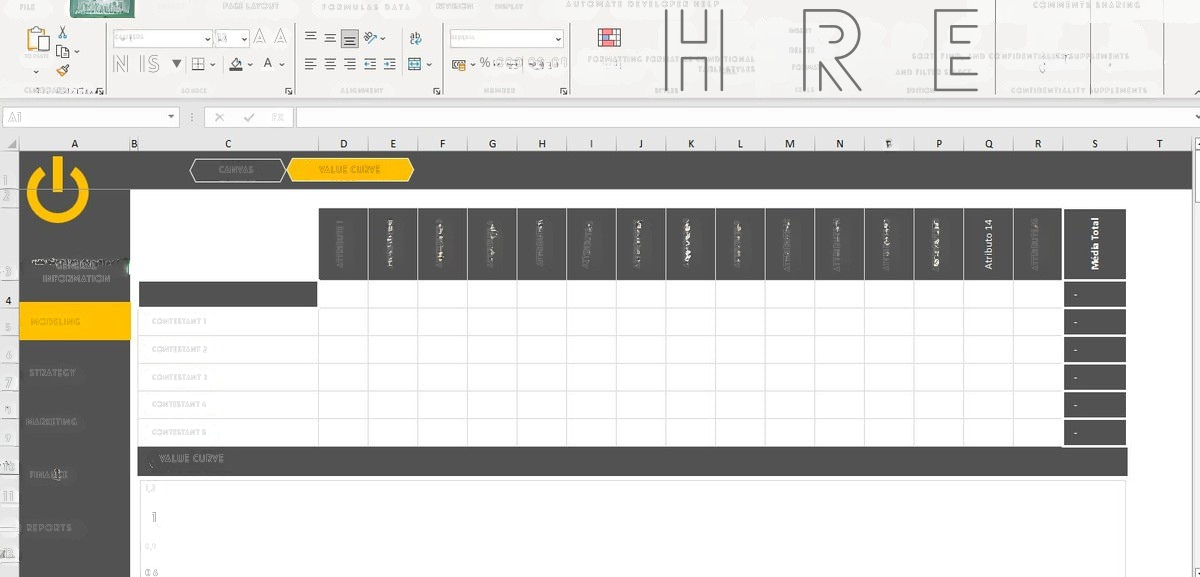Toggle center alignment for the cell
The width and height of the screenshot is (1200, 577).
[x=330, y=64]
